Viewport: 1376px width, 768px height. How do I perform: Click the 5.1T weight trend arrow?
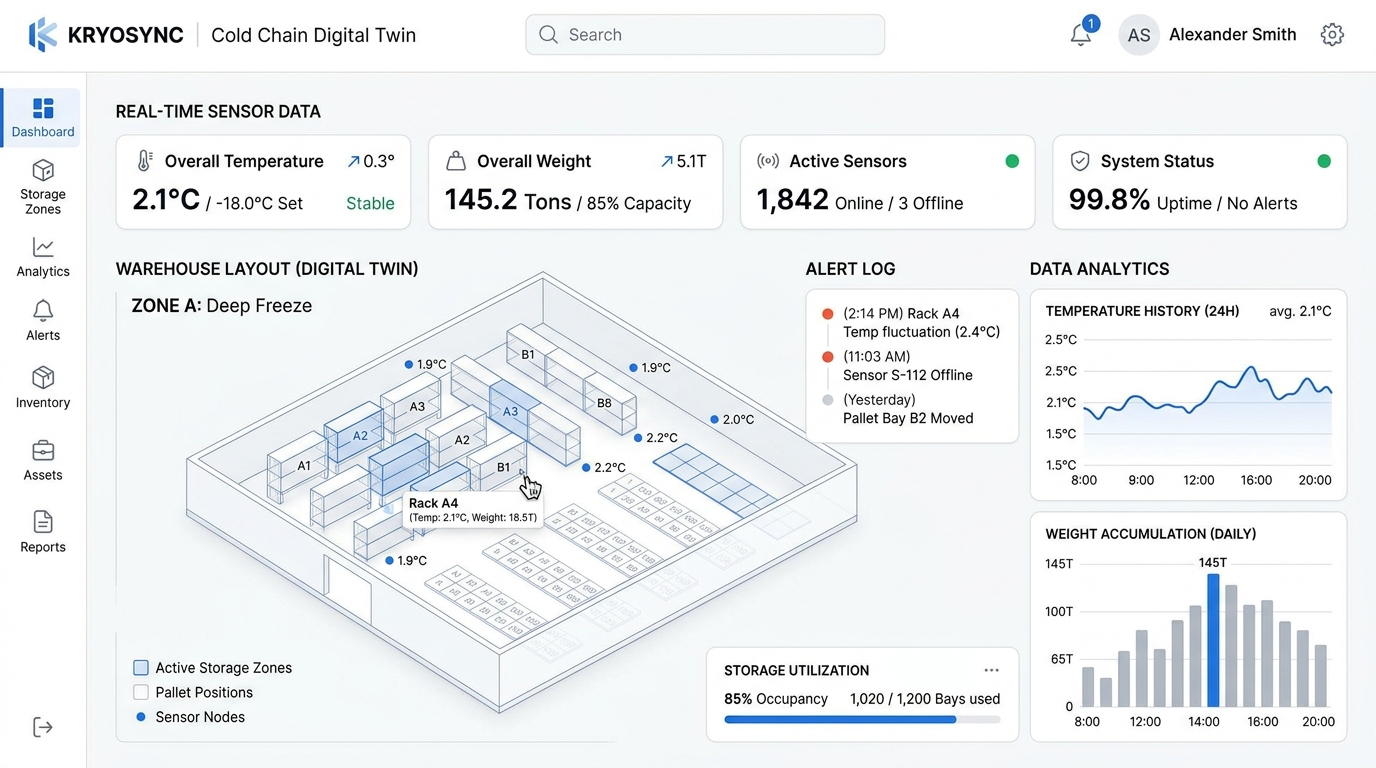(667, 161)
